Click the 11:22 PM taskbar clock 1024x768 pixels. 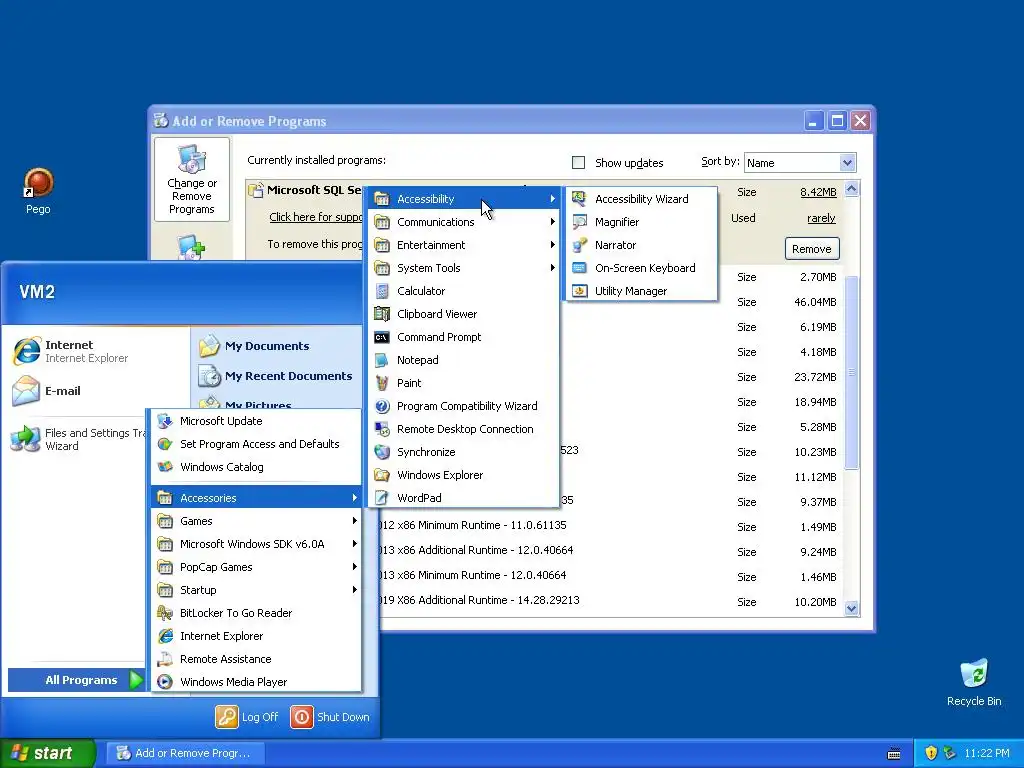(987, 753)
